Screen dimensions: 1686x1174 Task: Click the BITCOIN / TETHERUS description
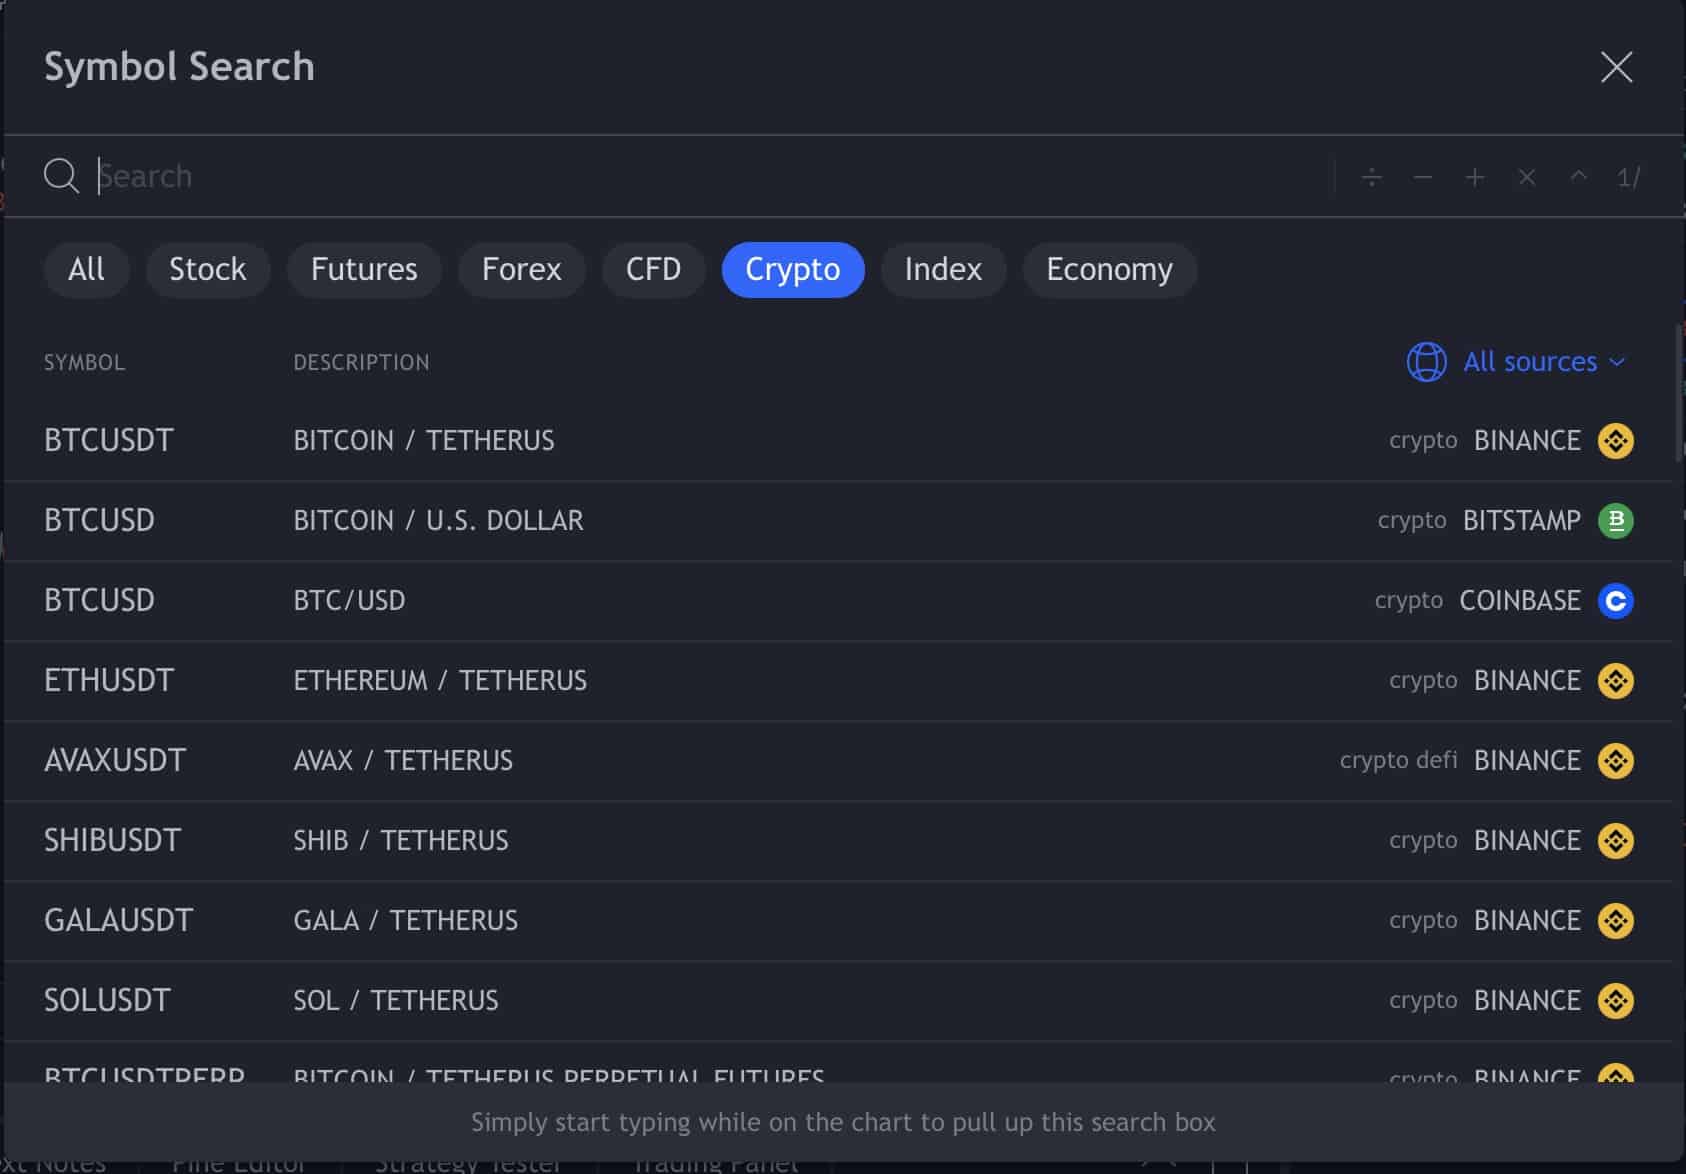pyautogui.click(x=424, y=441)
